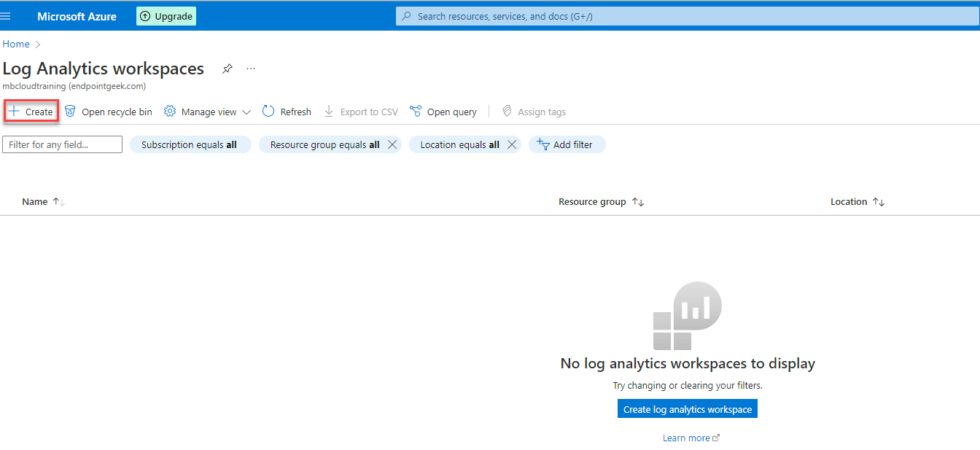Click the Create toolbar button
This screenshot has width=980, height=450.
tap(31, 112)
